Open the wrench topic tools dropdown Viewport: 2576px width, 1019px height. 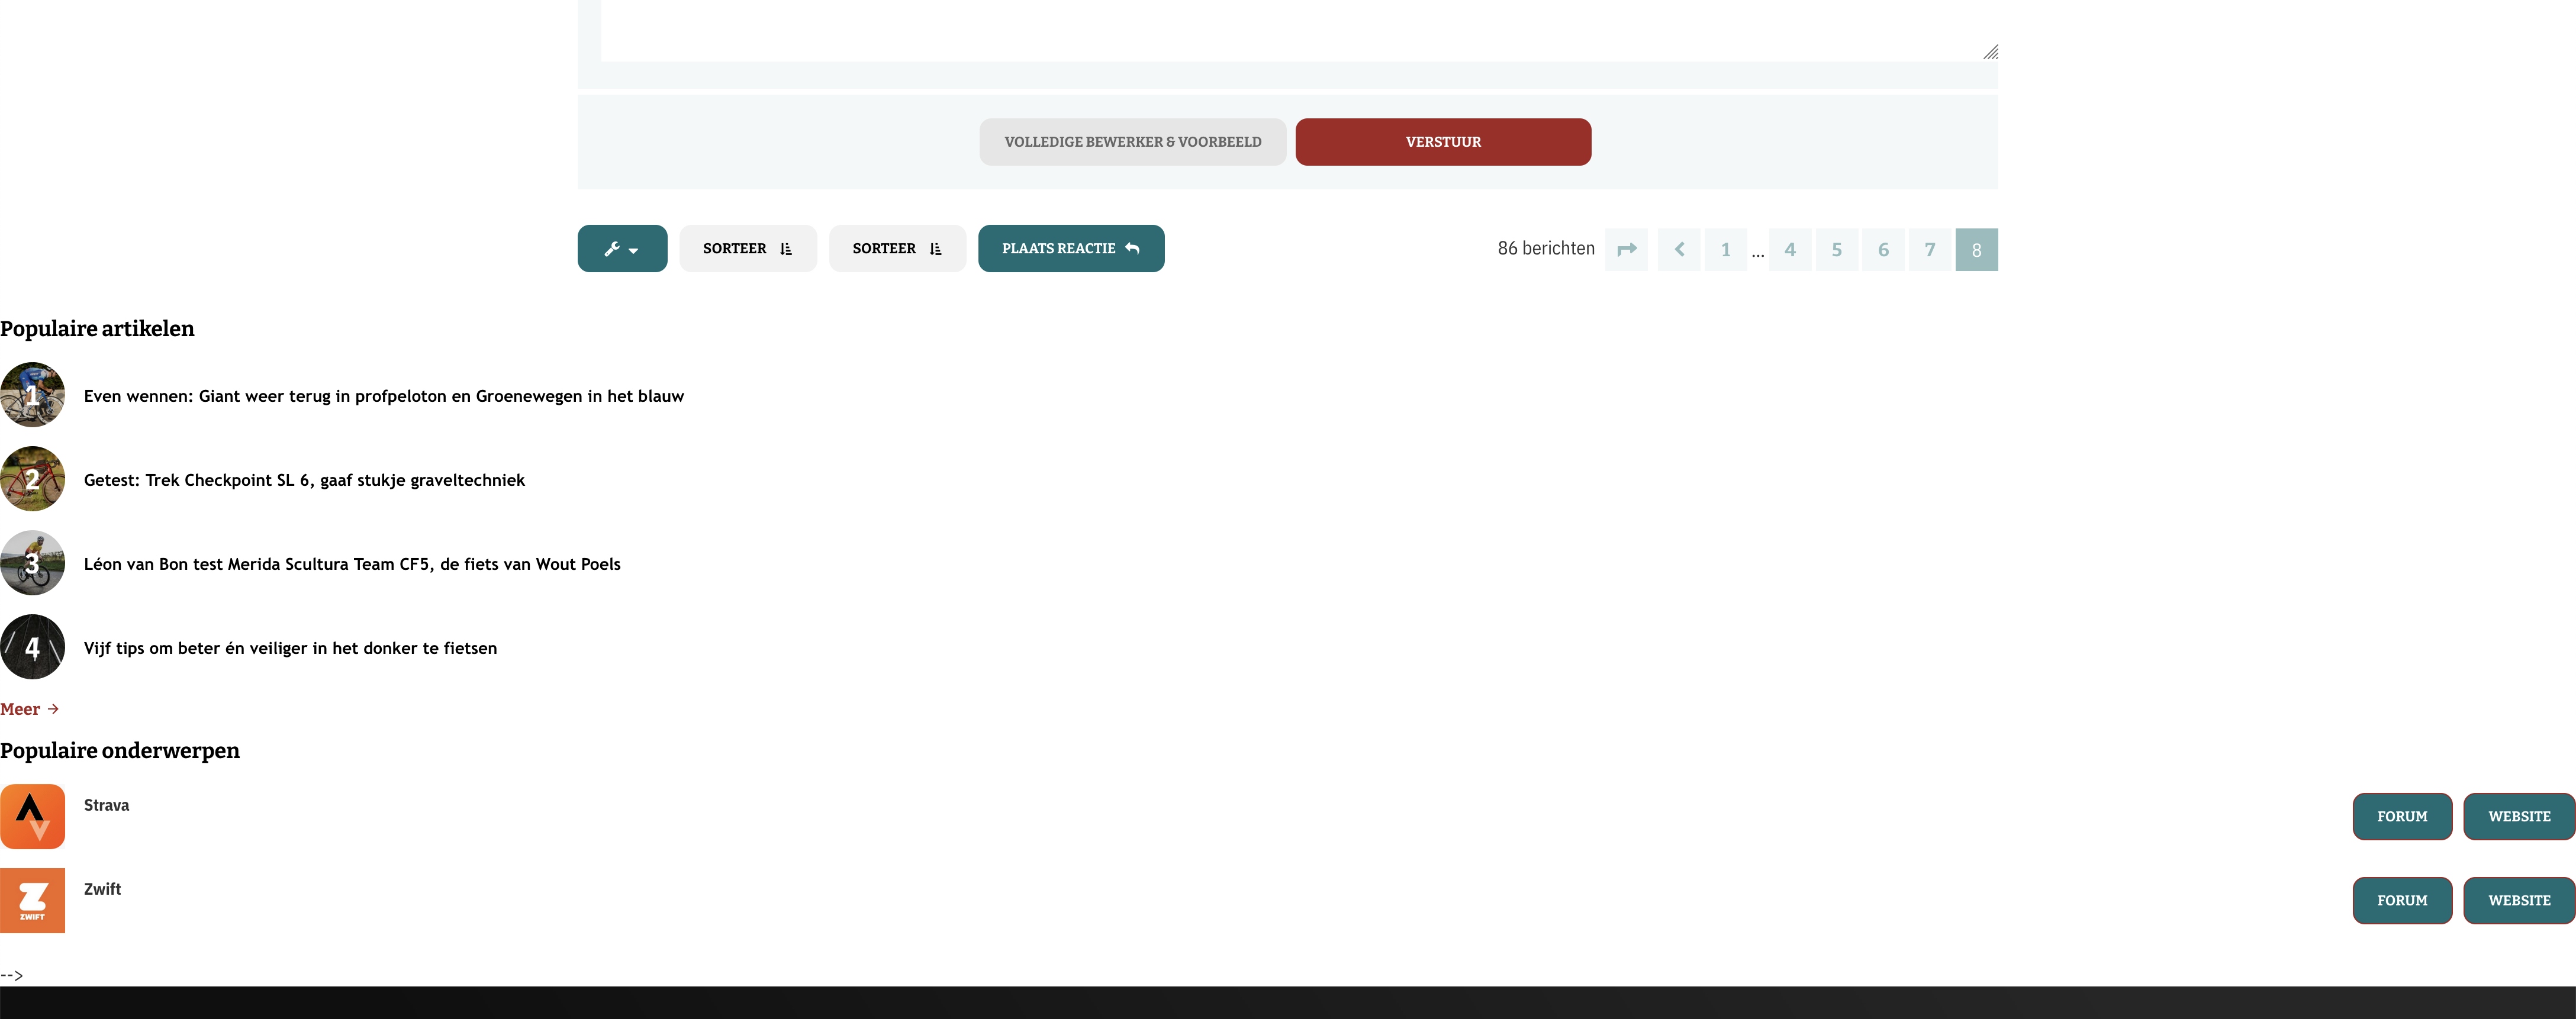pyautogui.click(x=622, y=249)
